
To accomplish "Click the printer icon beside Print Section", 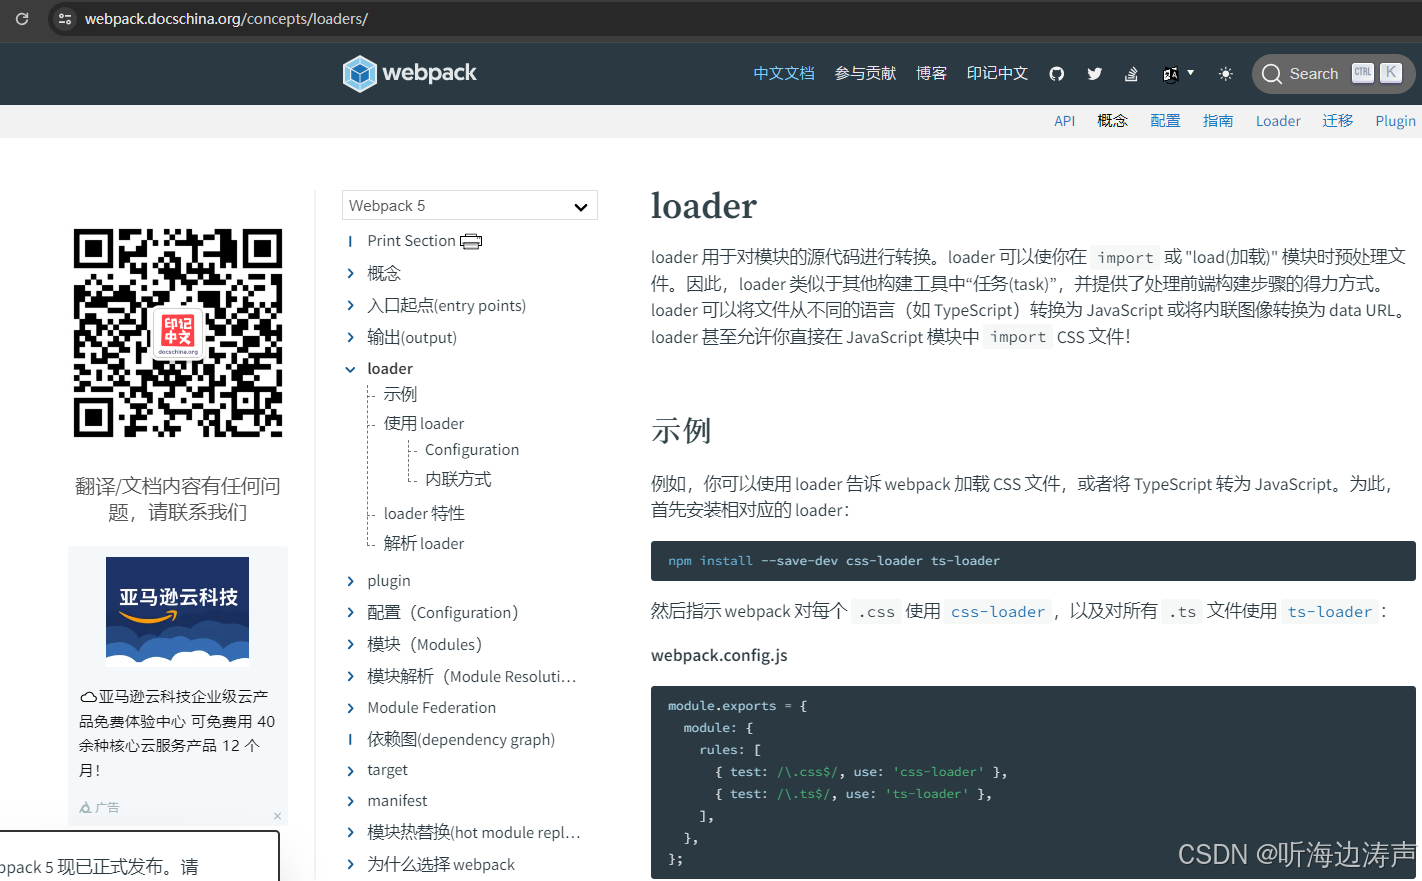I will point(471,241).
